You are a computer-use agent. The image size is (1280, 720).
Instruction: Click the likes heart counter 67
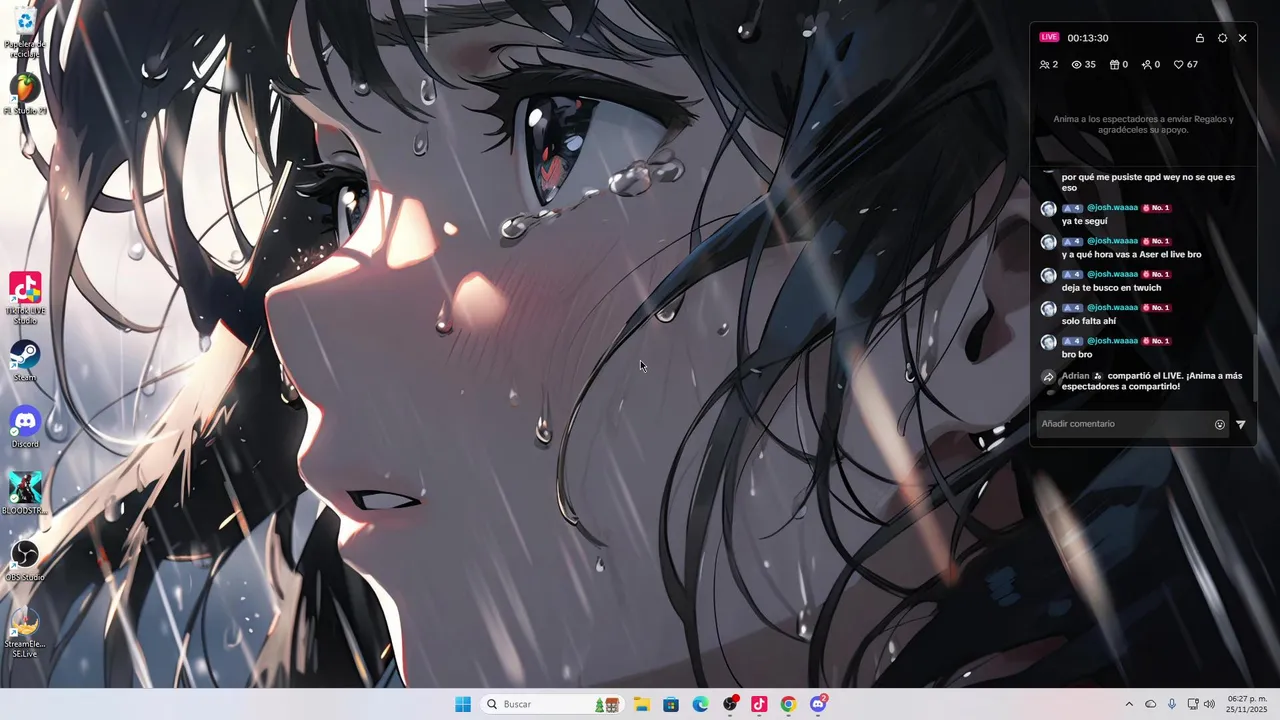[x=1186, y=64]
